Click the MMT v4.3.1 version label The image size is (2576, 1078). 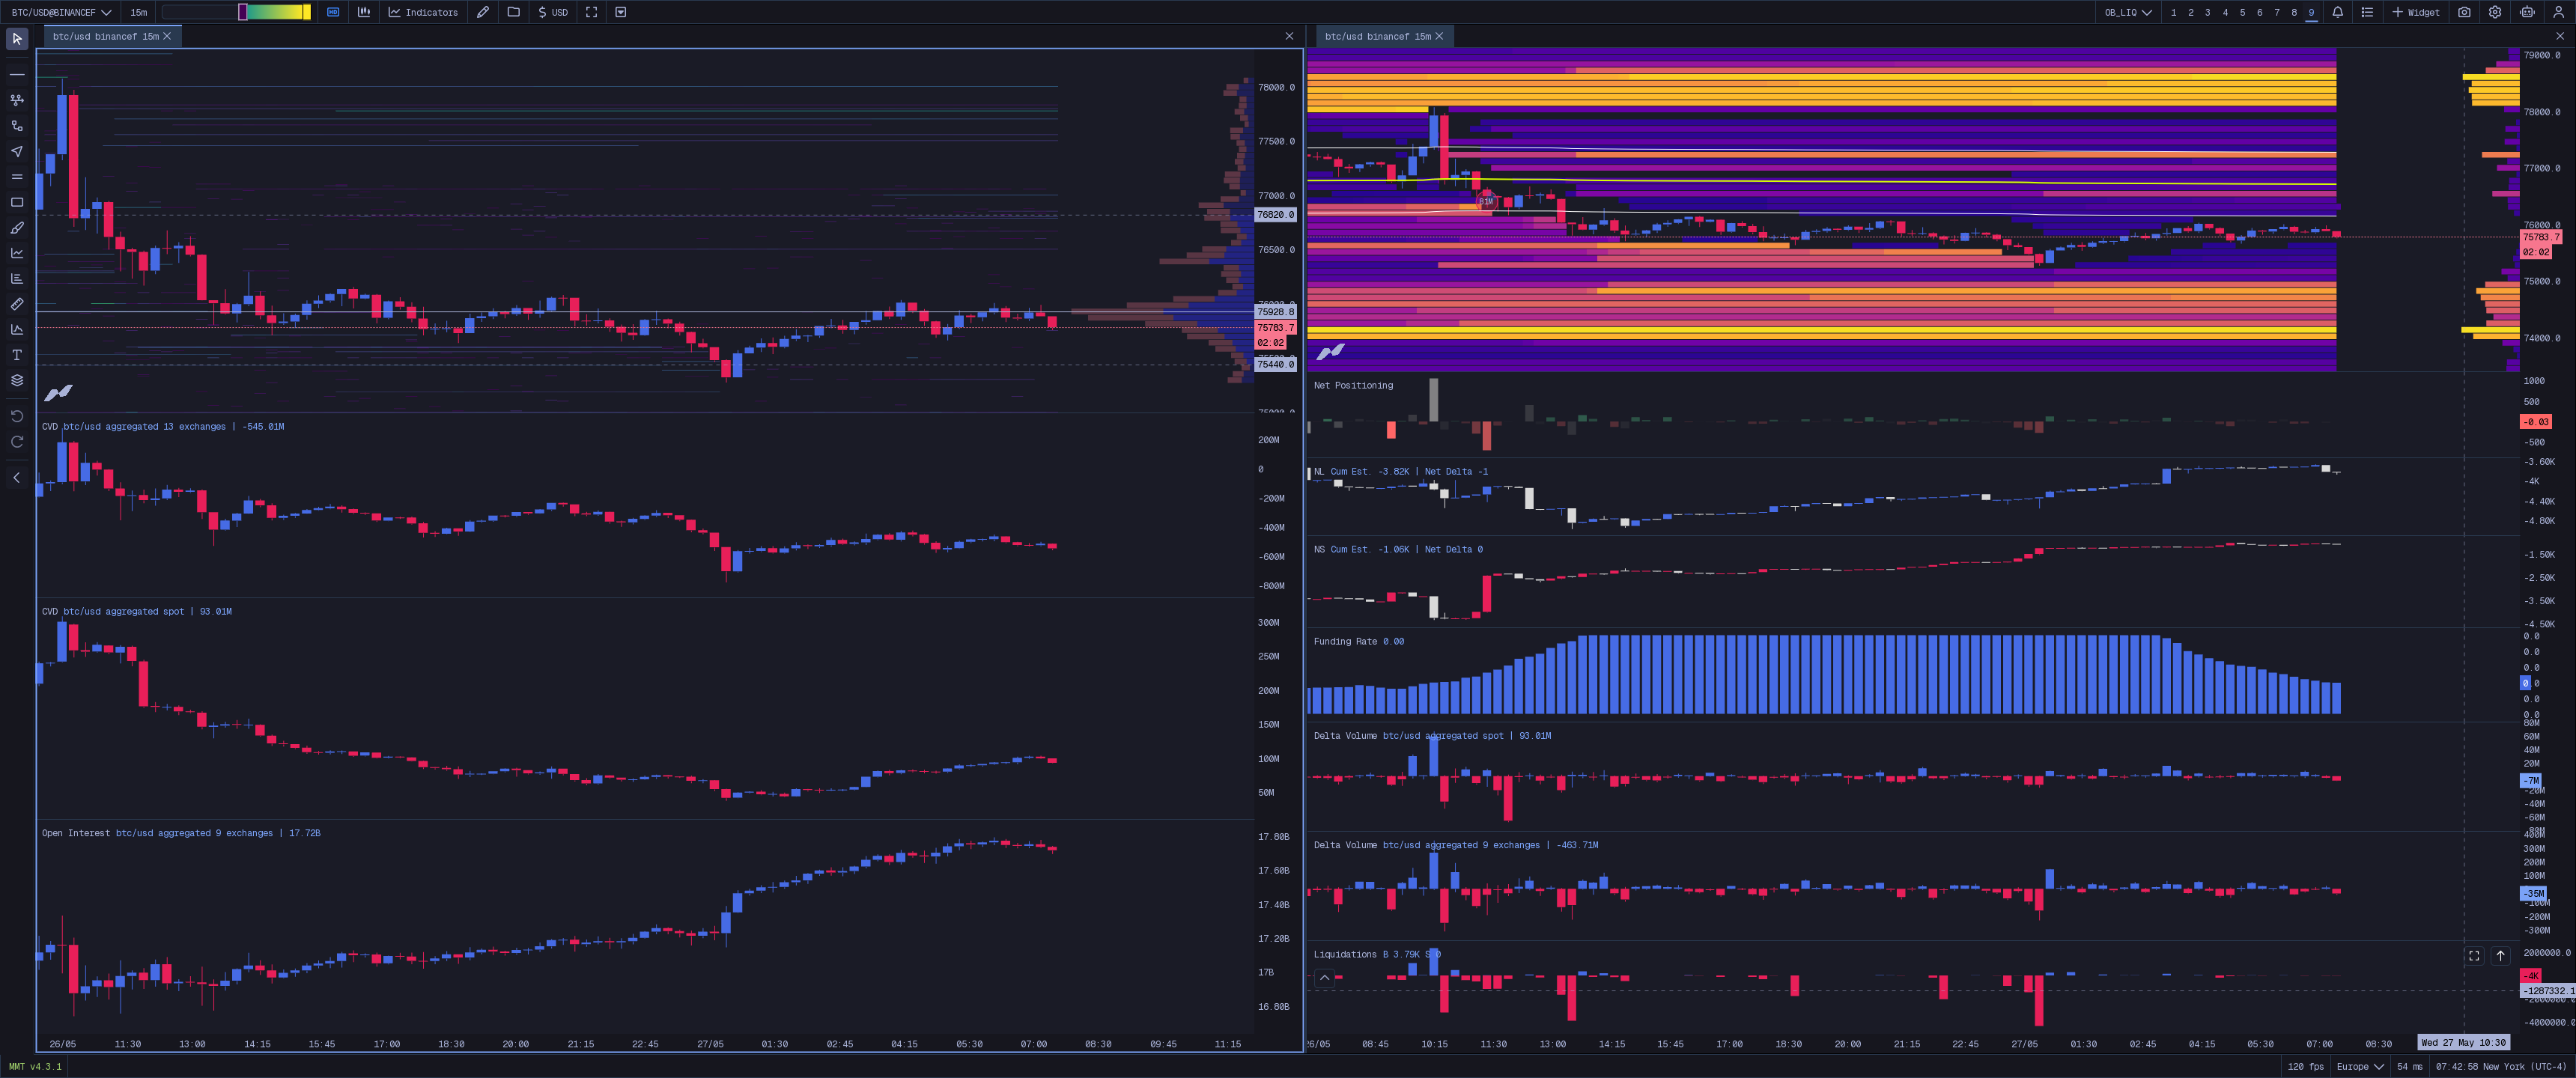(35, 1067)
